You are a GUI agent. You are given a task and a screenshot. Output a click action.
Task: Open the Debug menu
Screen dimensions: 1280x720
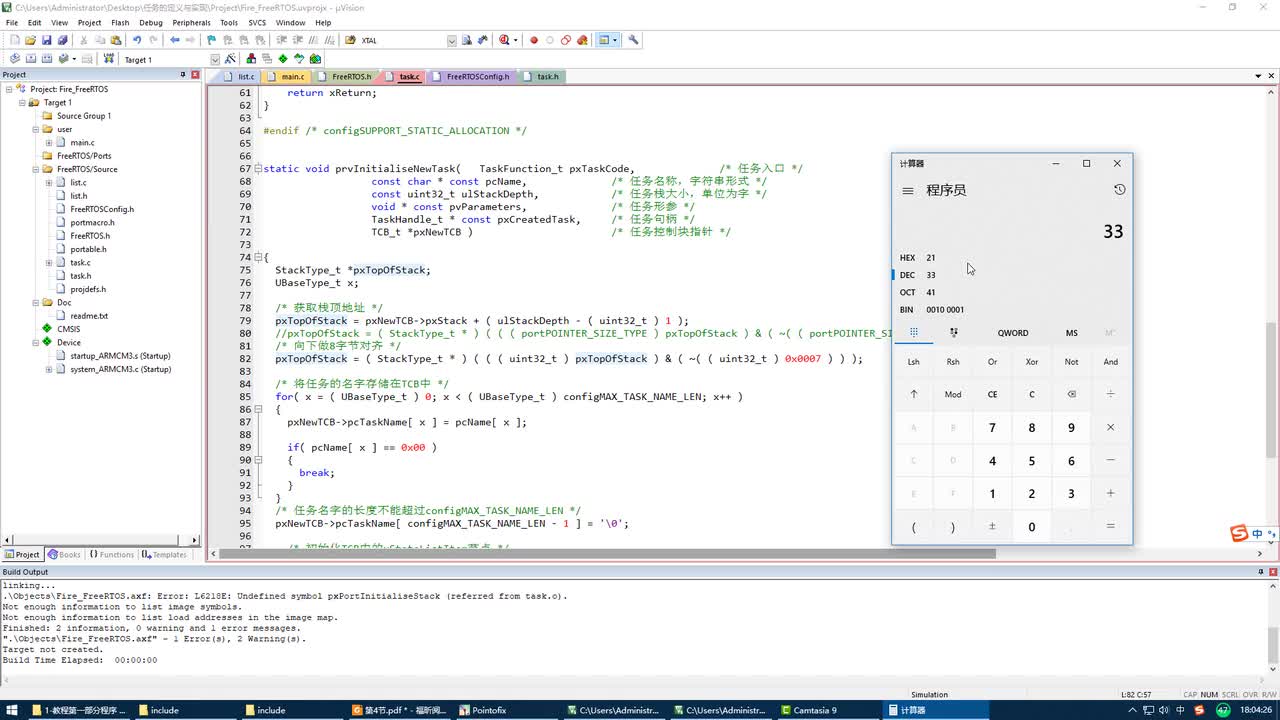[x=151, y=22]
